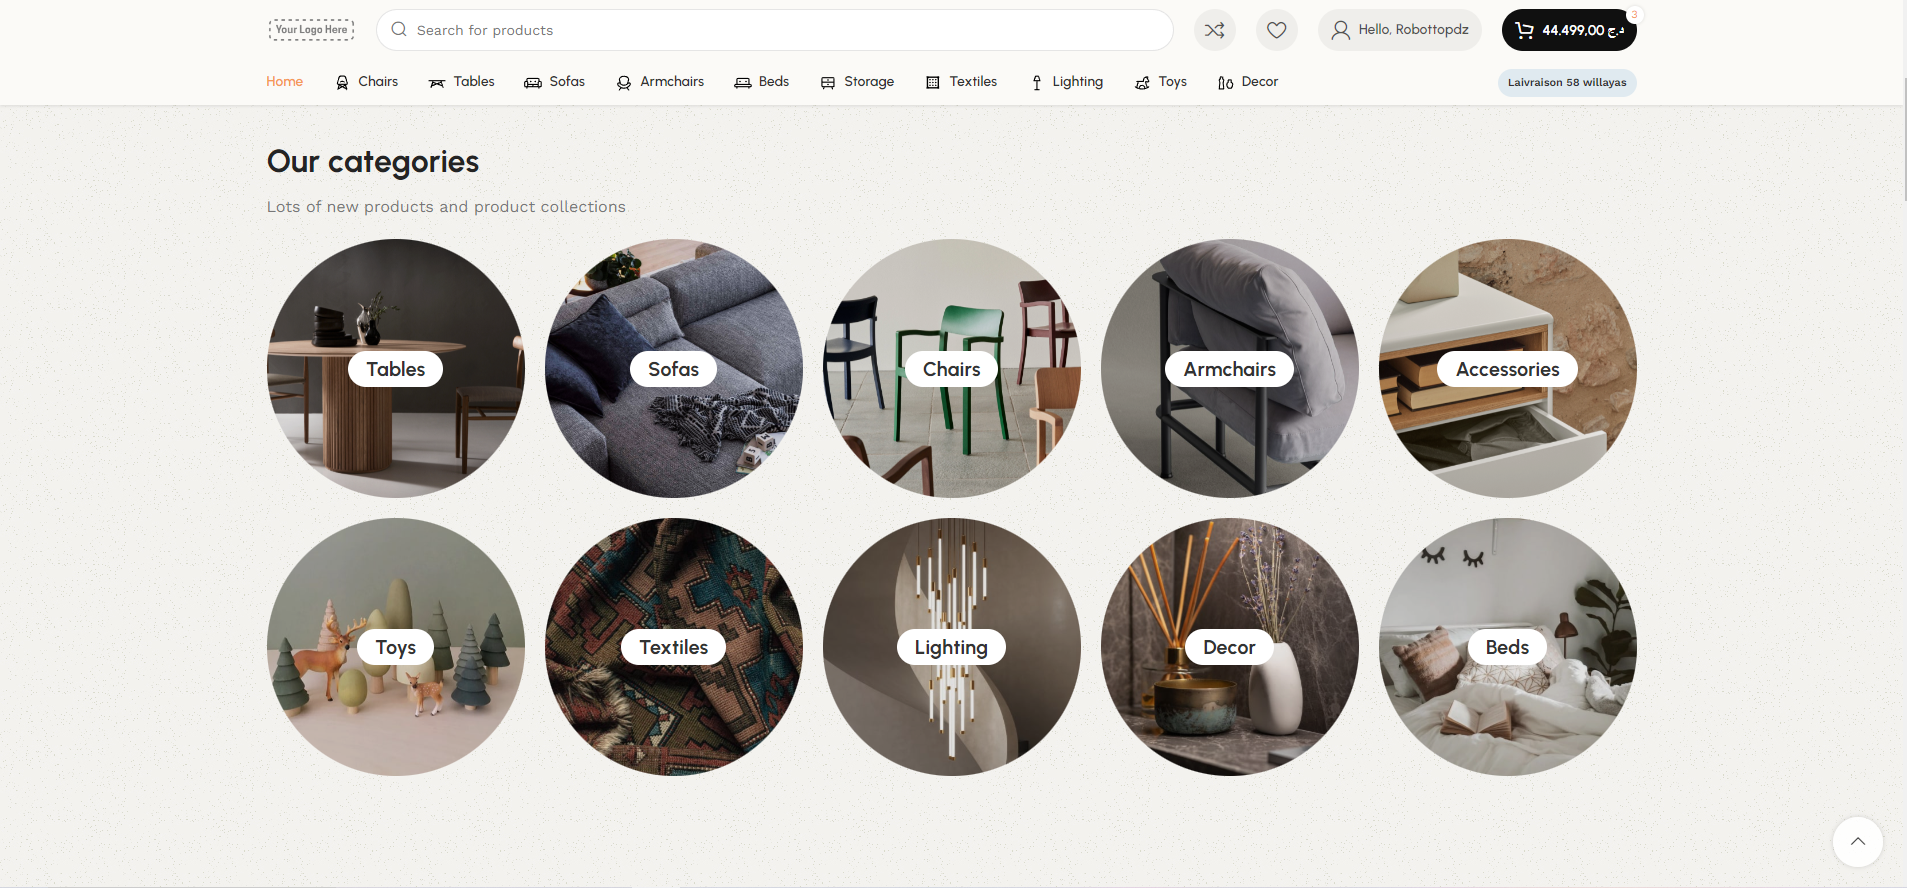
Task: Click the Your Logo Here logo
Action: (x=311, y=30)
